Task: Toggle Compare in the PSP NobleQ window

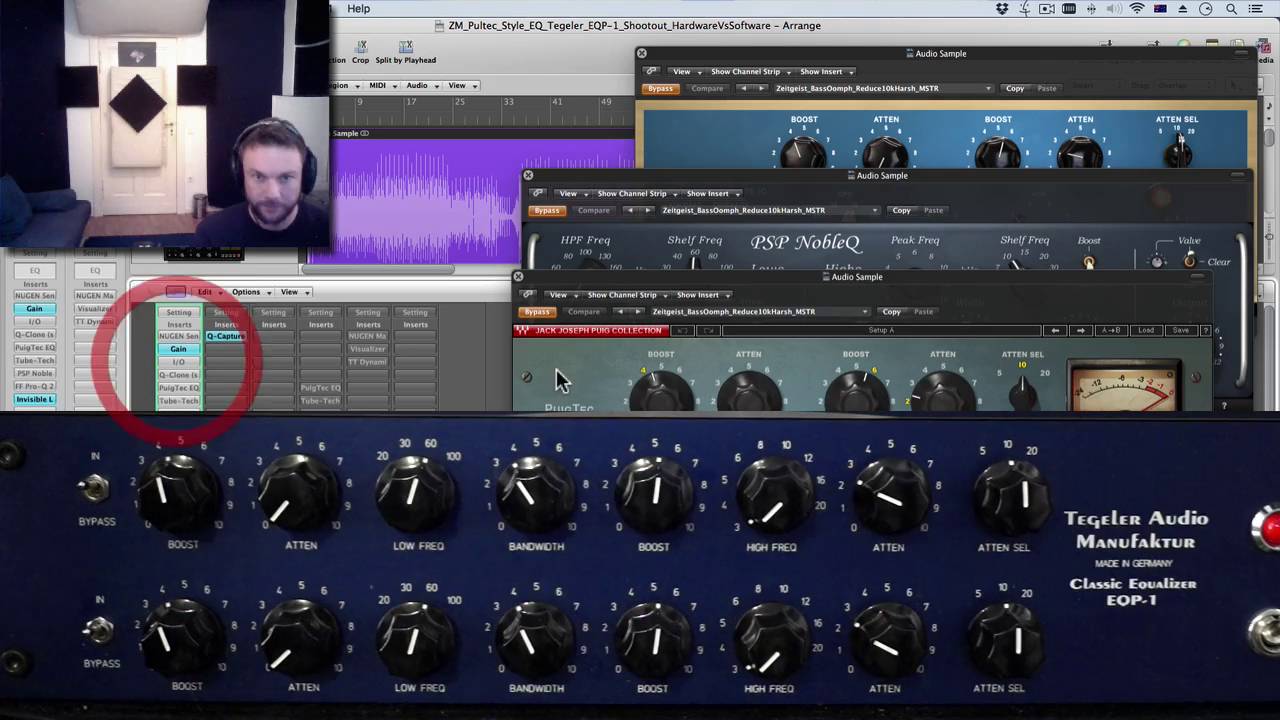Action: coord(593,210)
